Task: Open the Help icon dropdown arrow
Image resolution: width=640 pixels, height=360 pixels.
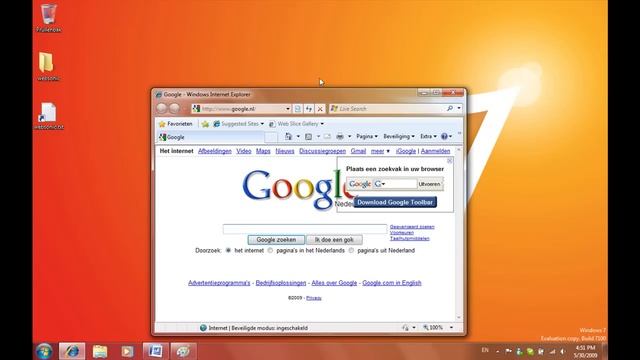Action: (450, 136)
